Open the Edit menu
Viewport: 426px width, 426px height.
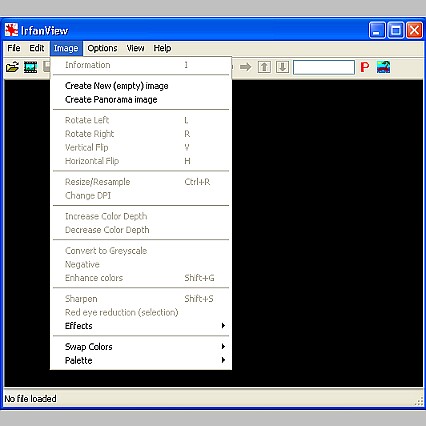[x=37, y=48]
